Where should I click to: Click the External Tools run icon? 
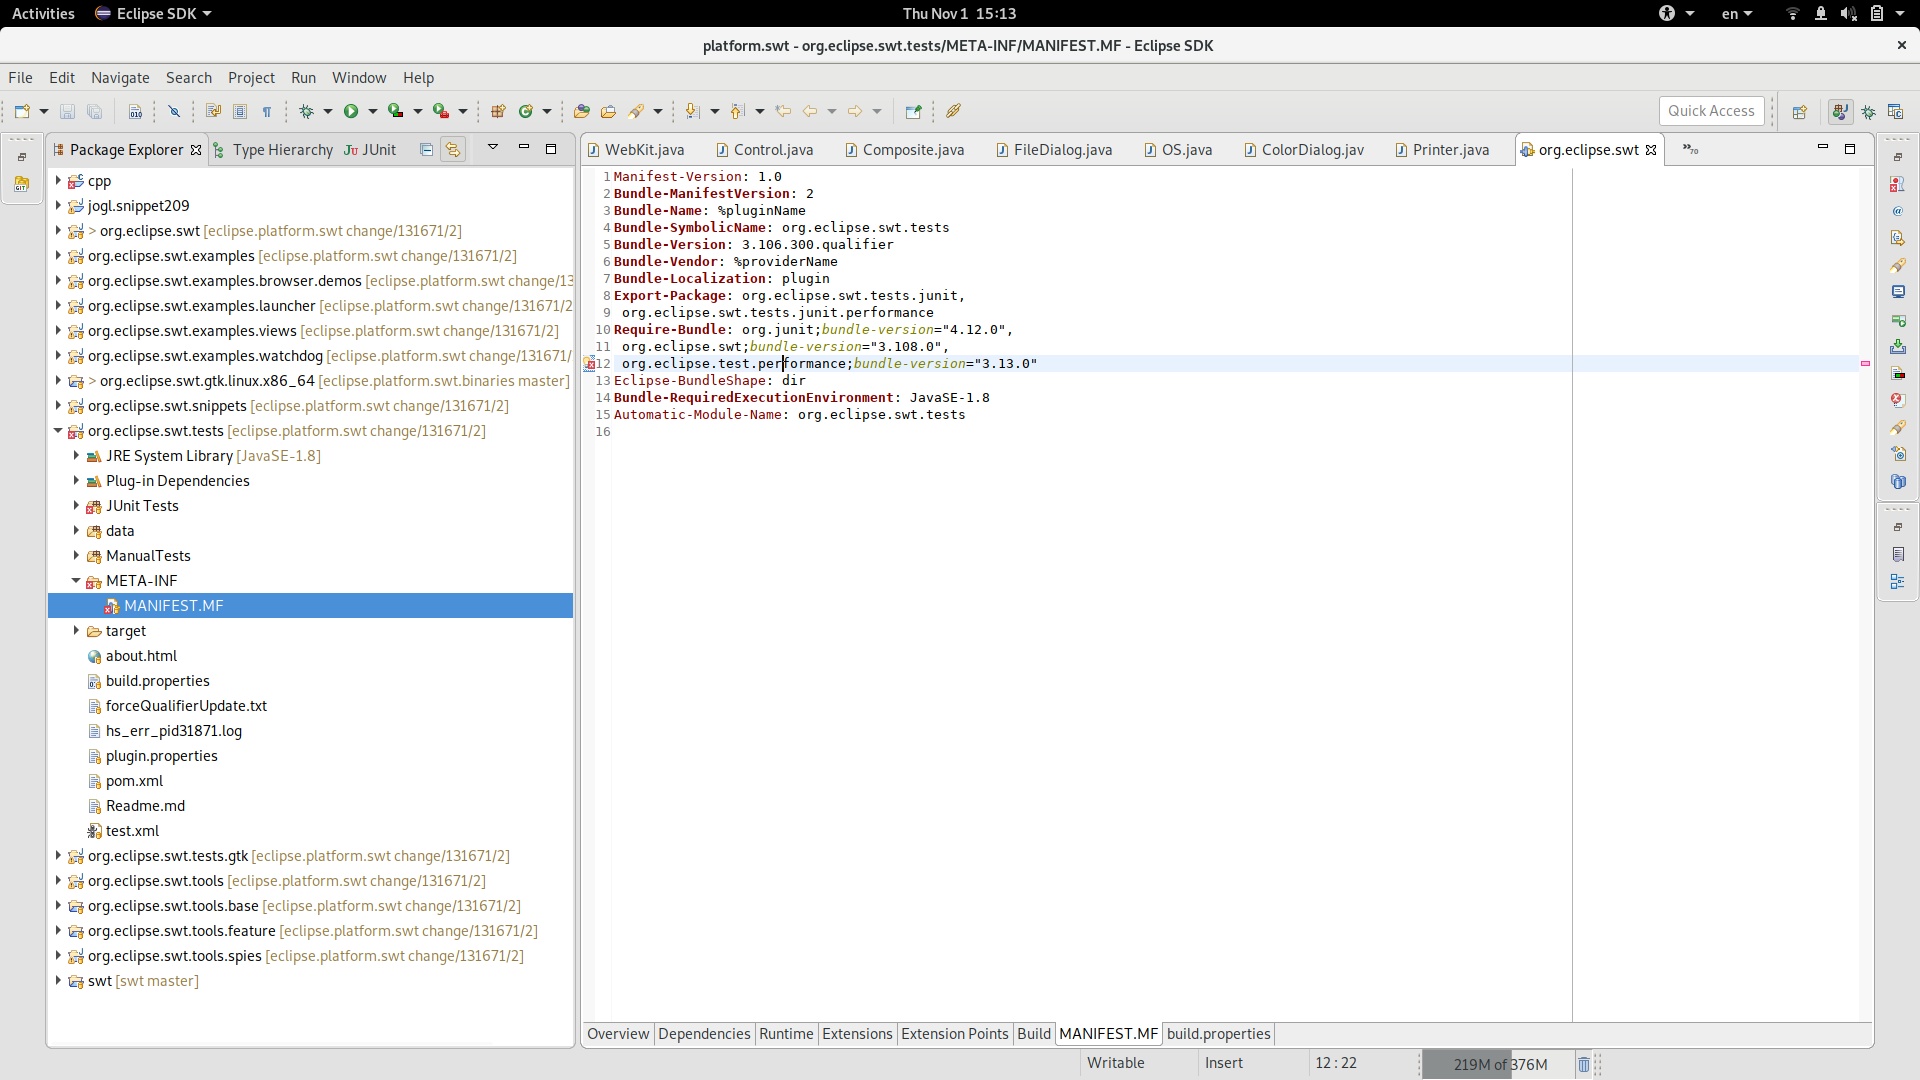tap(441, 111)
